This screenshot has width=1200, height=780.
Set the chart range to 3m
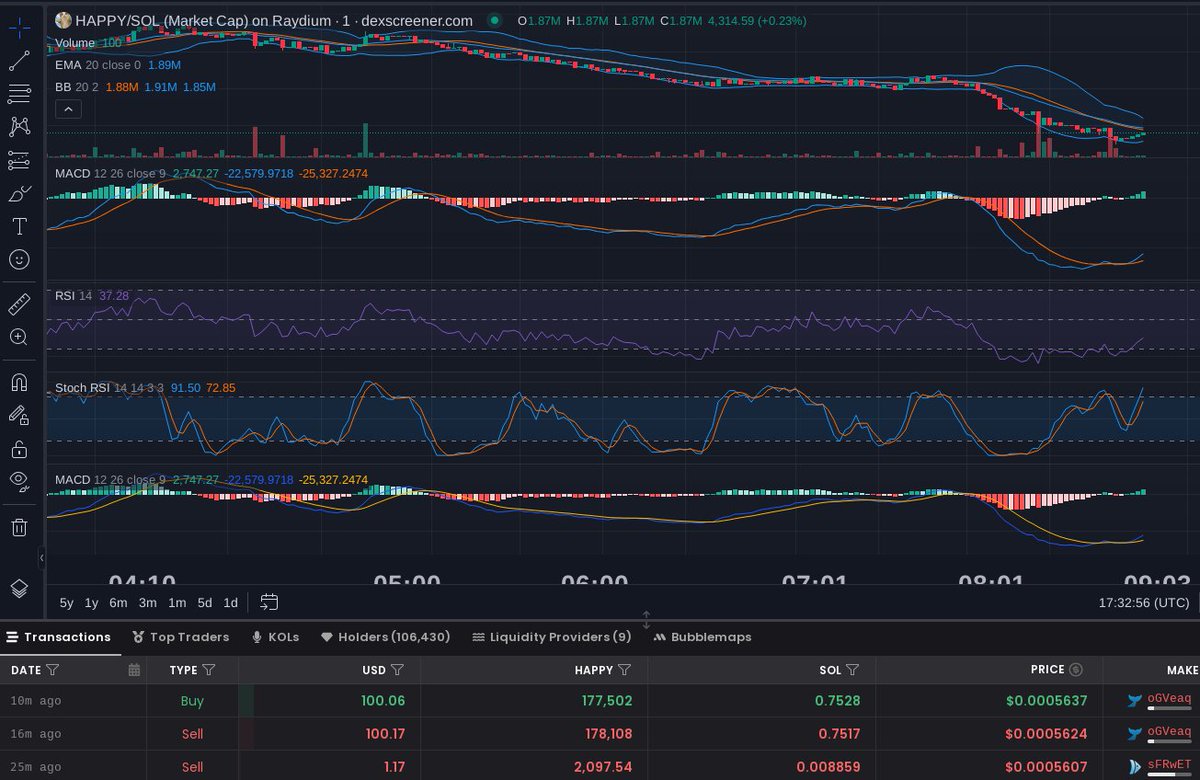[147, 603]
